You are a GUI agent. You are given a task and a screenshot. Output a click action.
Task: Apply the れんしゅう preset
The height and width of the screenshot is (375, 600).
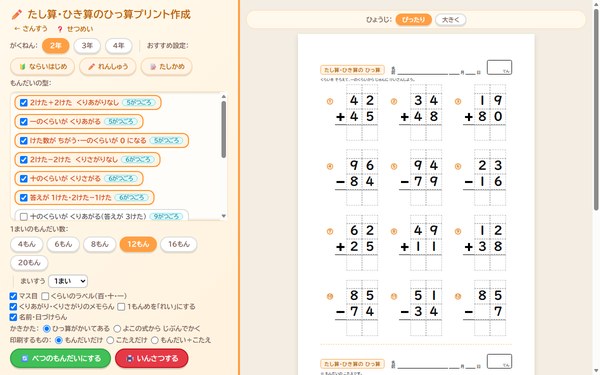click(108, 67)
